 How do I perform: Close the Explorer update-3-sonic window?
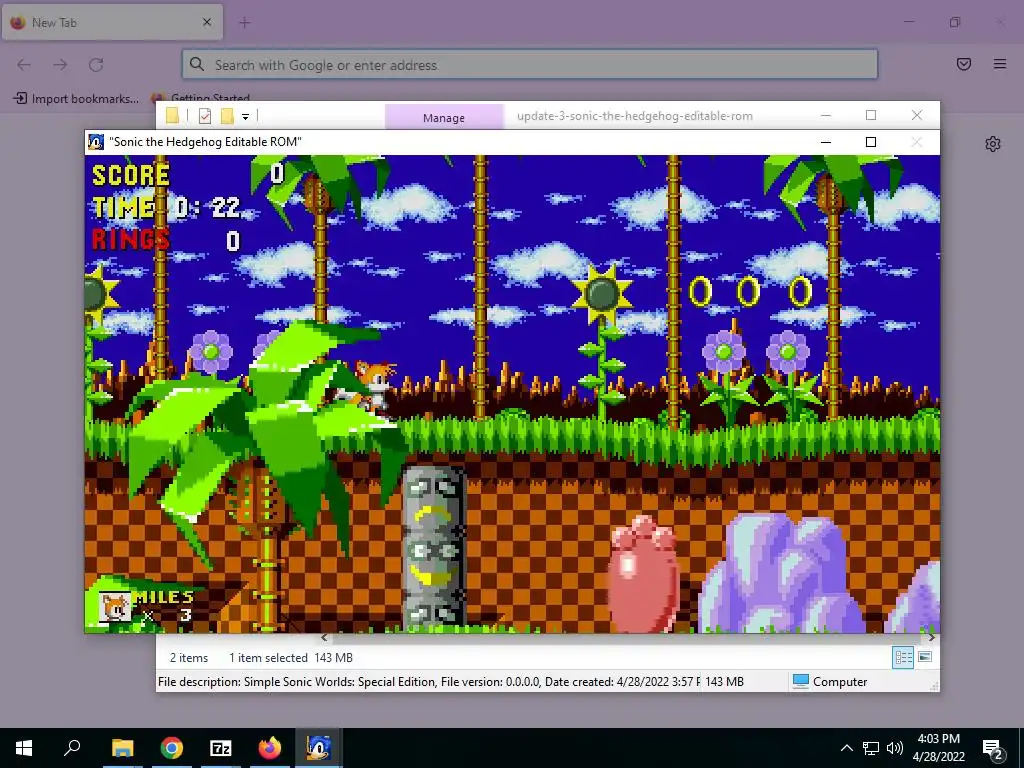[x=917, y=115]
